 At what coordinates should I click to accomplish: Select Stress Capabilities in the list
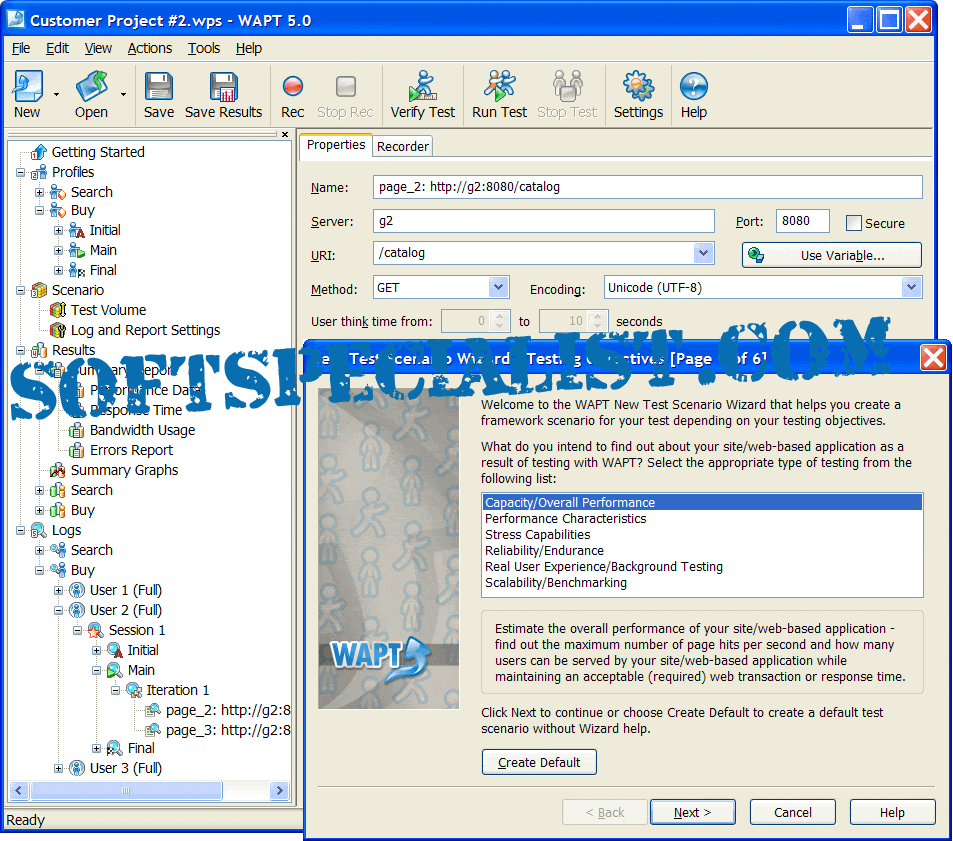(x=537, y=535)
